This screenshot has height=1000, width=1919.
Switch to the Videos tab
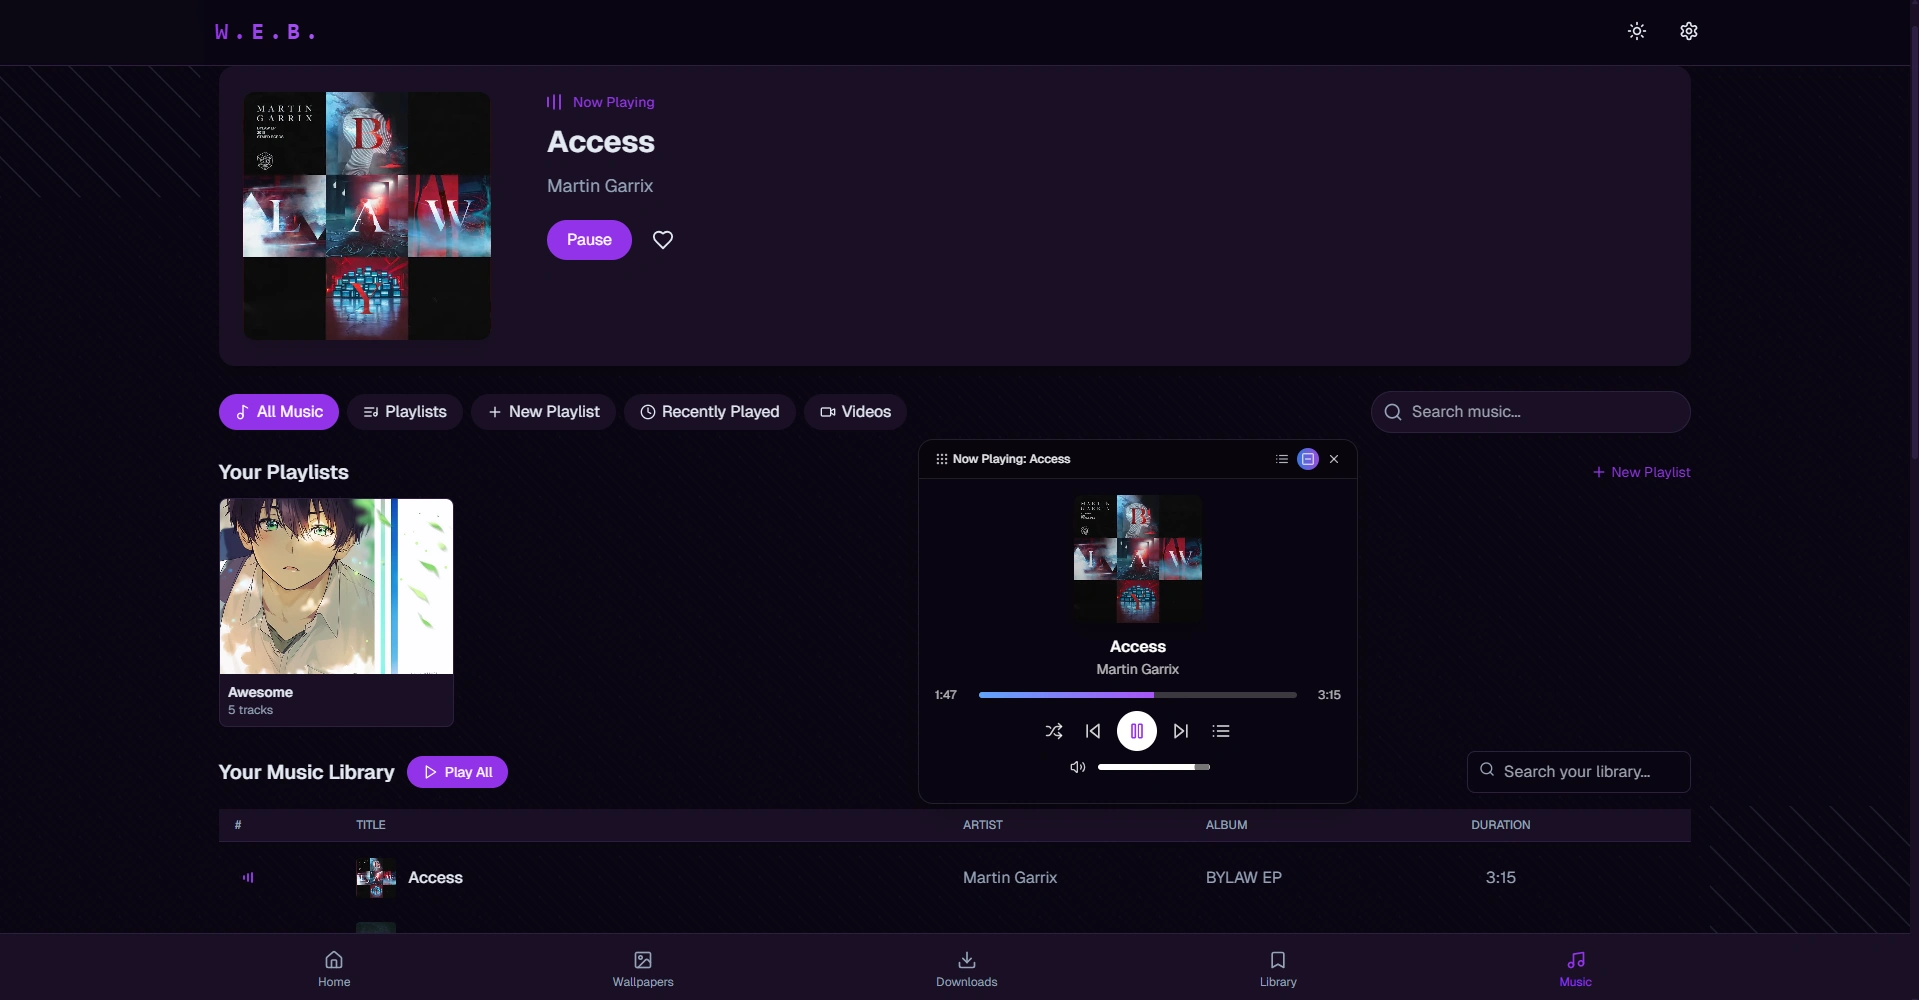tap(855, 412)
